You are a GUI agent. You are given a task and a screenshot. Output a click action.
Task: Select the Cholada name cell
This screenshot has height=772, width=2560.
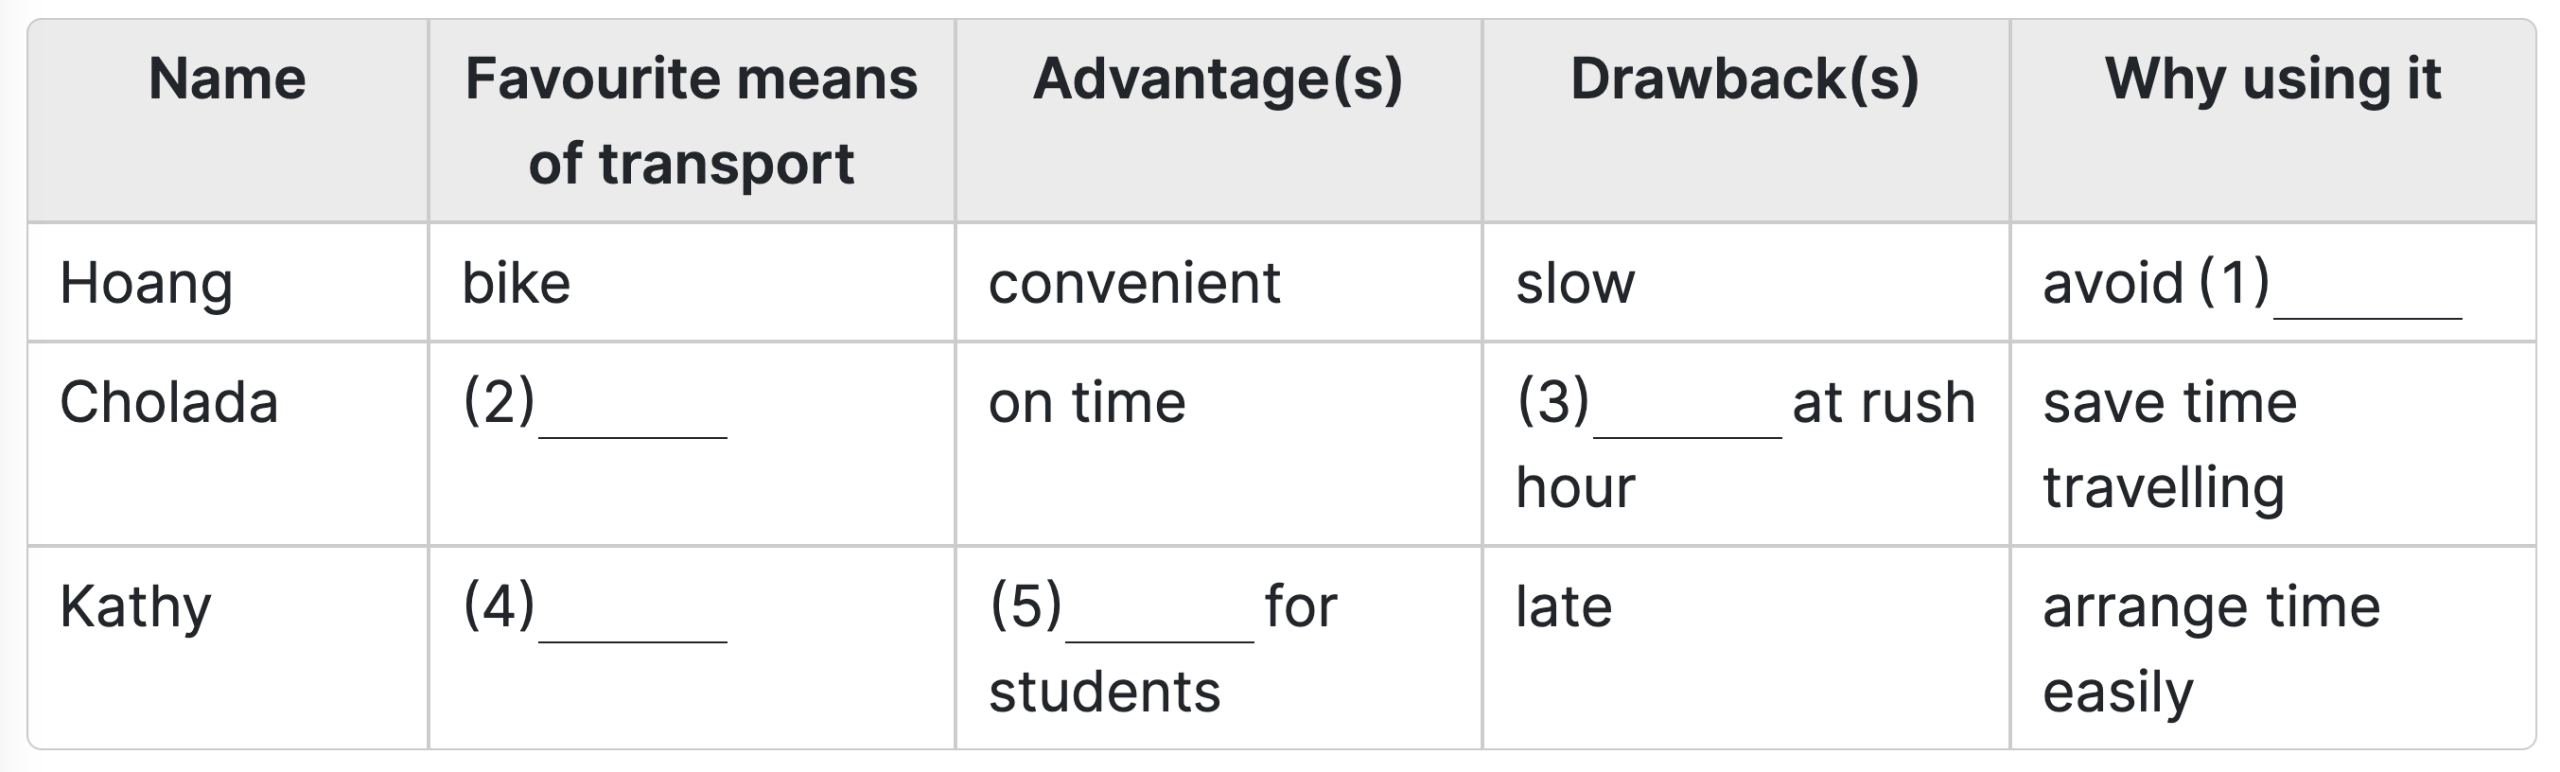pyautogui.click(x=168, y=404)
